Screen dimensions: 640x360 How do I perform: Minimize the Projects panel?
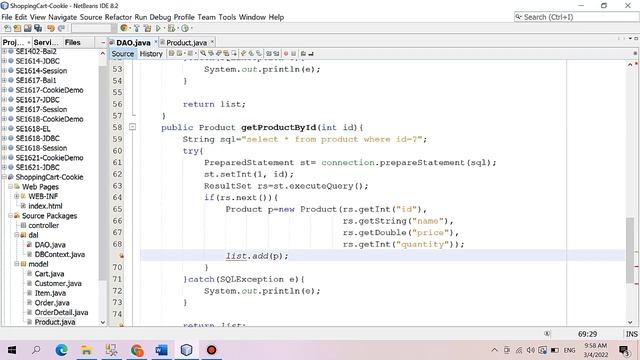tap(102, 42)
